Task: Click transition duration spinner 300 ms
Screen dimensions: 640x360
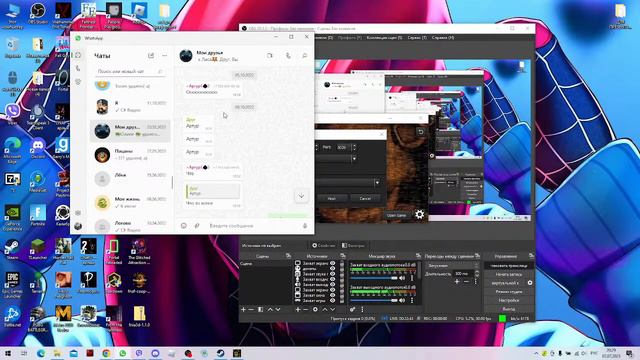Action: click(x=466, y=274)
